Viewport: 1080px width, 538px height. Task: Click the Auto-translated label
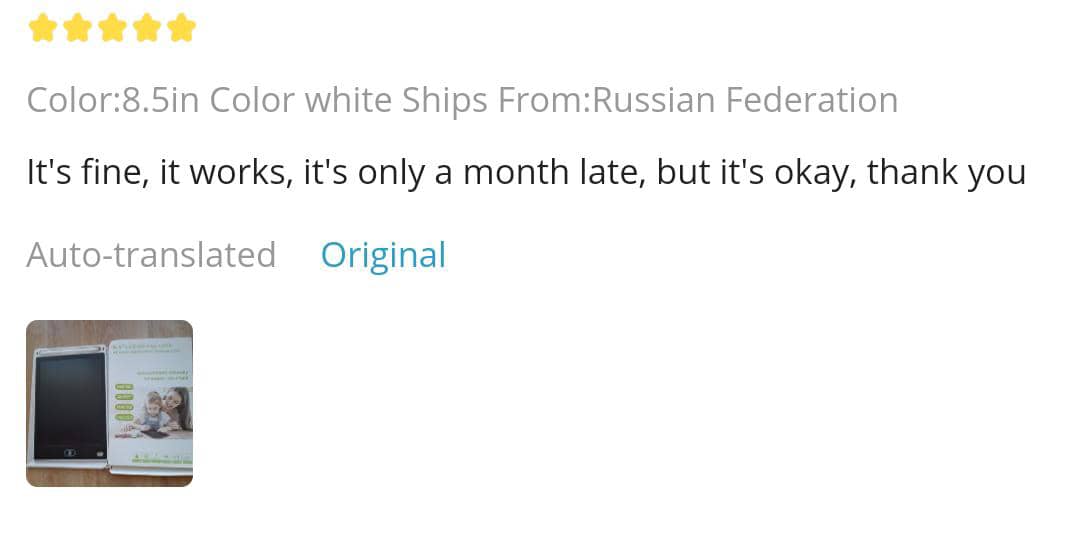coord(151,255)
